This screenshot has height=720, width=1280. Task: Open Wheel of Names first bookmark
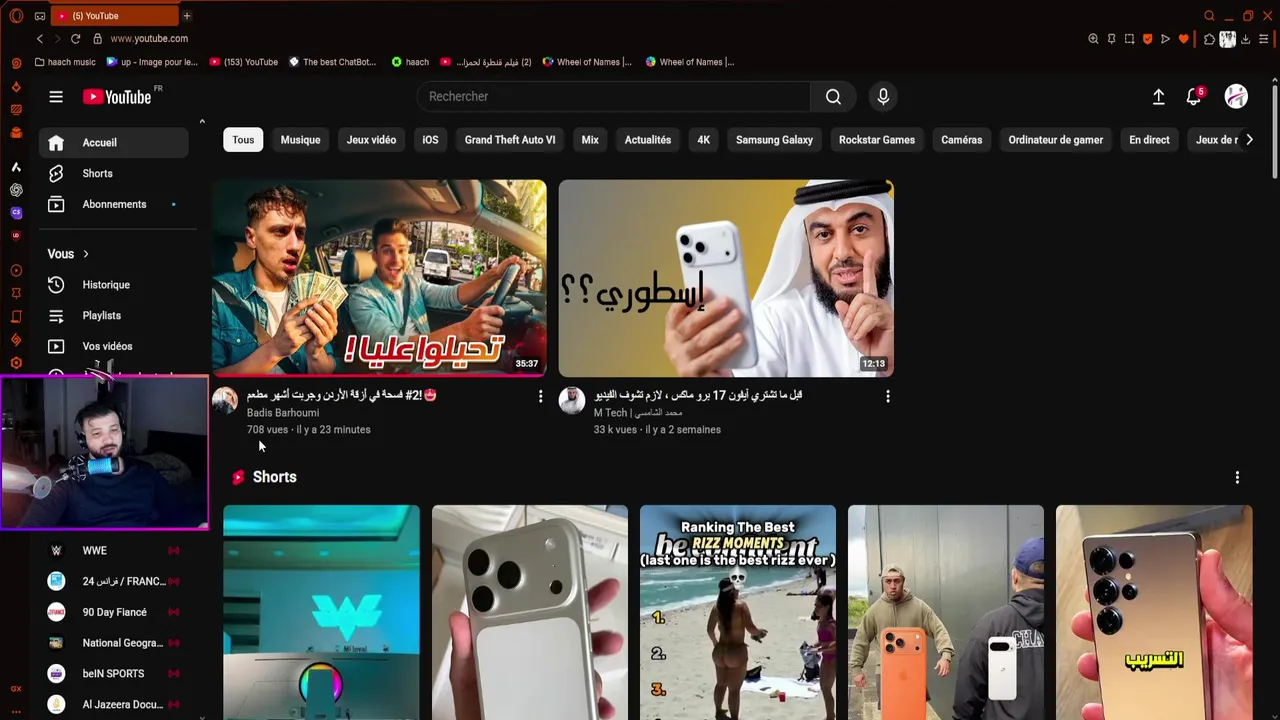pos(587,62)
